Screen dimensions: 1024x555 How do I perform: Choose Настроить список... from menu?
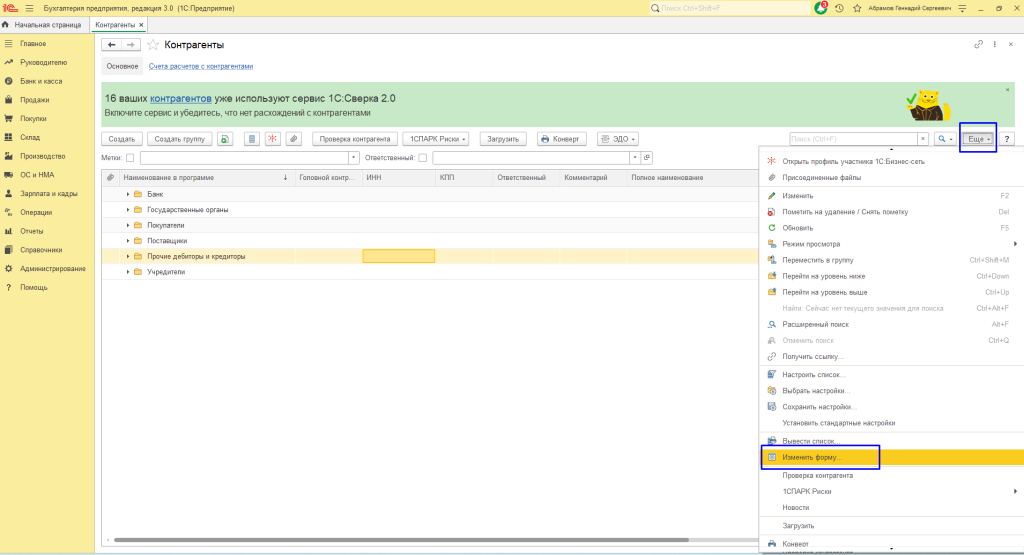point(813,375)
